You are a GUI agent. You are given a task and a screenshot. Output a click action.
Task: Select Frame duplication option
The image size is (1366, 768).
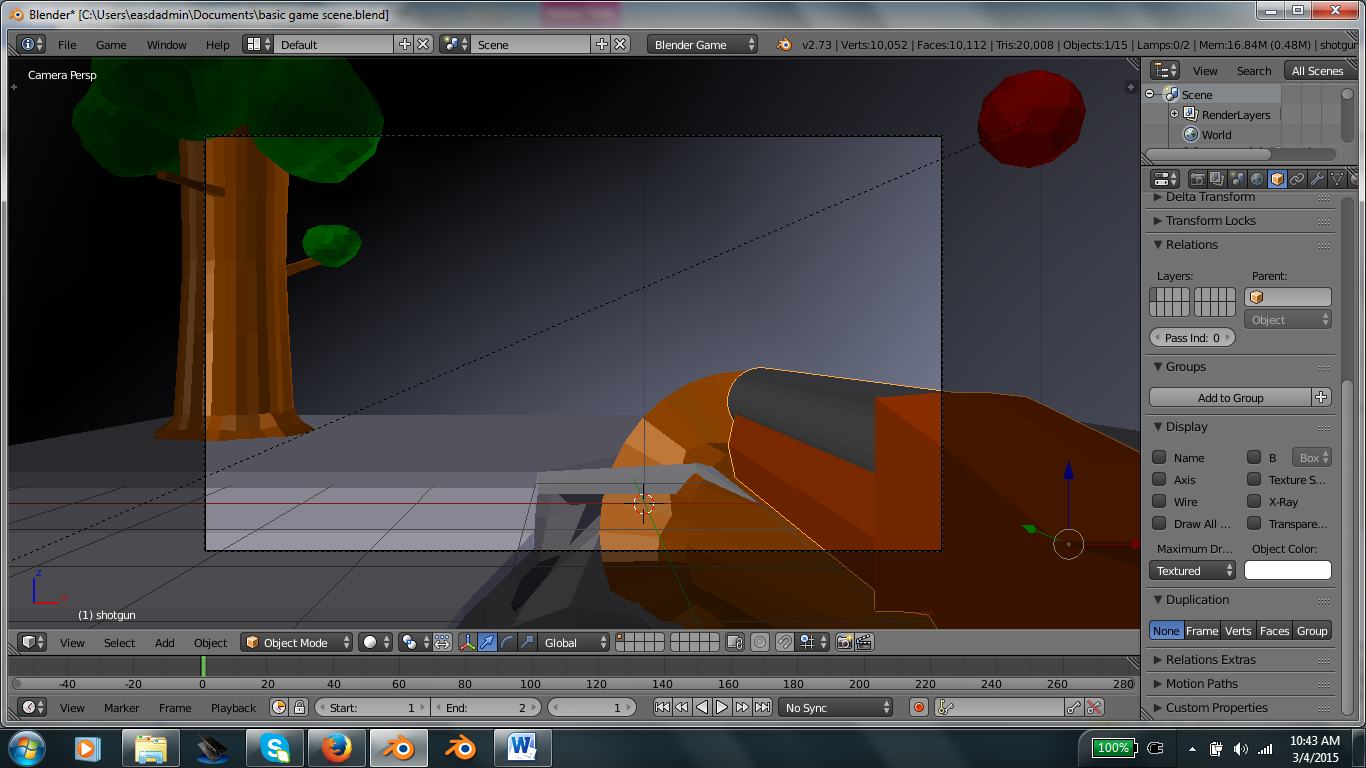coord(1202,630)
